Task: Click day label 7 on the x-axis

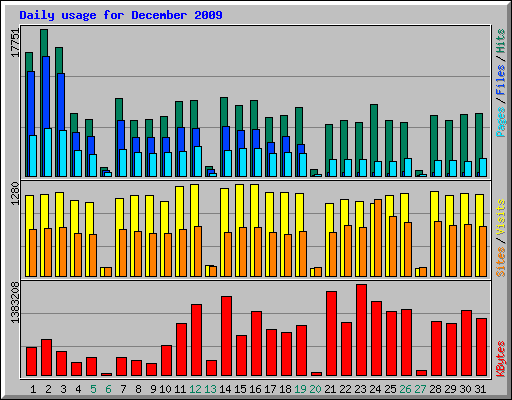Action: tap(123, 389)
